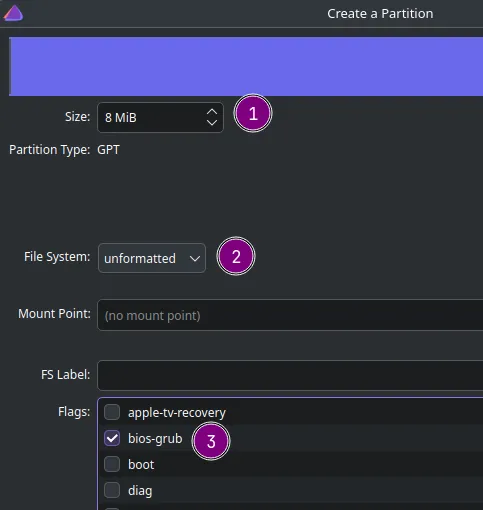Select the GPT partition type text
The width and height of the screenshot is (483, 510).
[108, 150]
